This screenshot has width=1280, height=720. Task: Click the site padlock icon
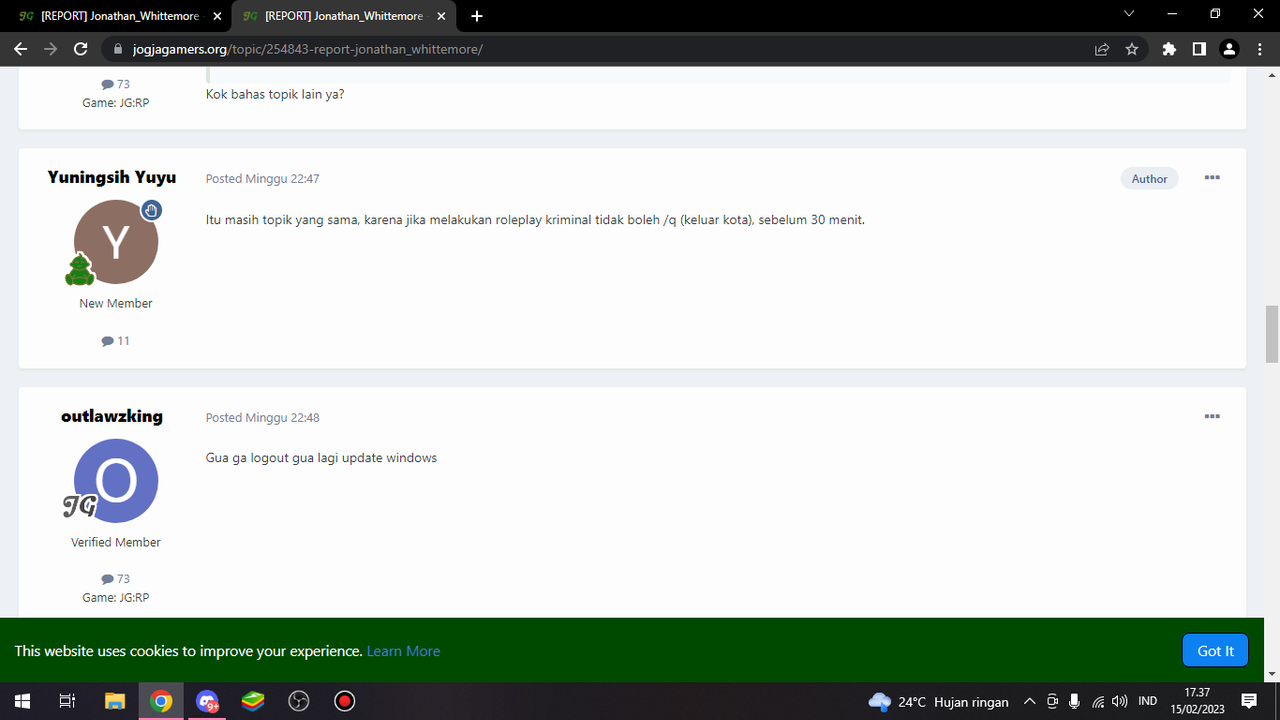[x=118, y=49]
